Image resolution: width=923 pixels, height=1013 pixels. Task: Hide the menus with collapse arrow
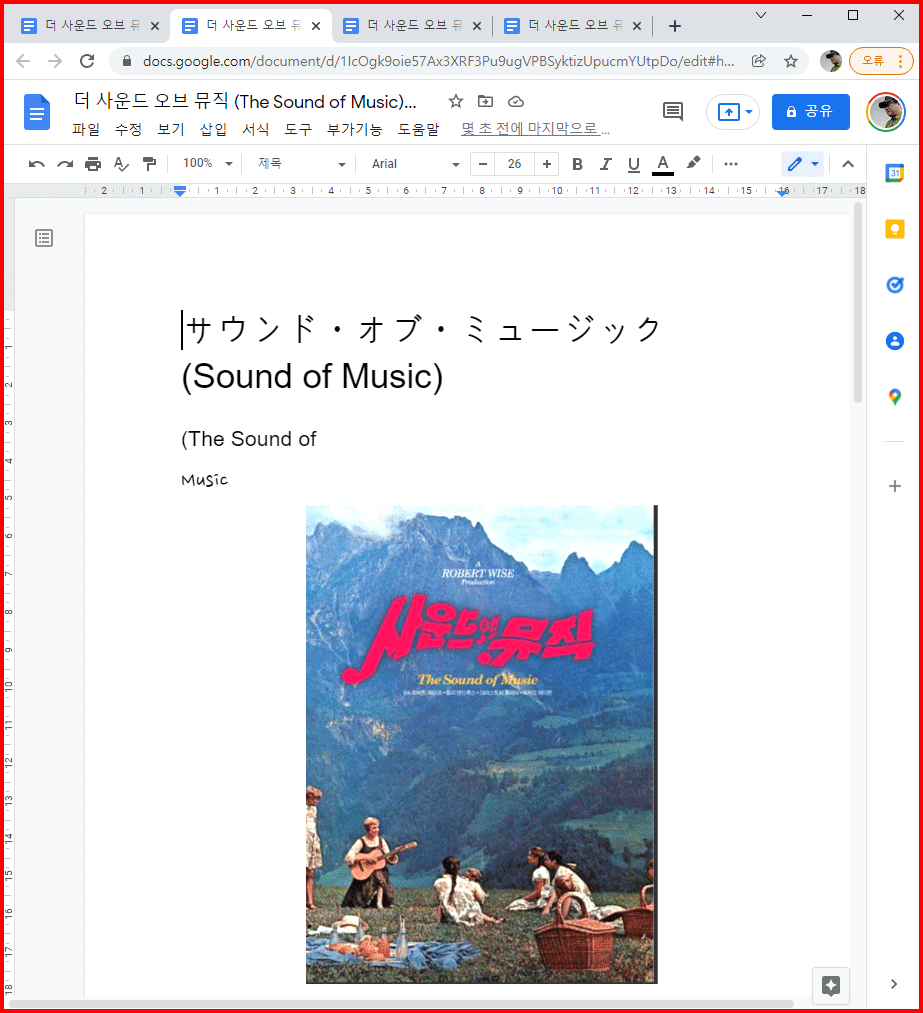pyautogui.click(x=848, y=164)
